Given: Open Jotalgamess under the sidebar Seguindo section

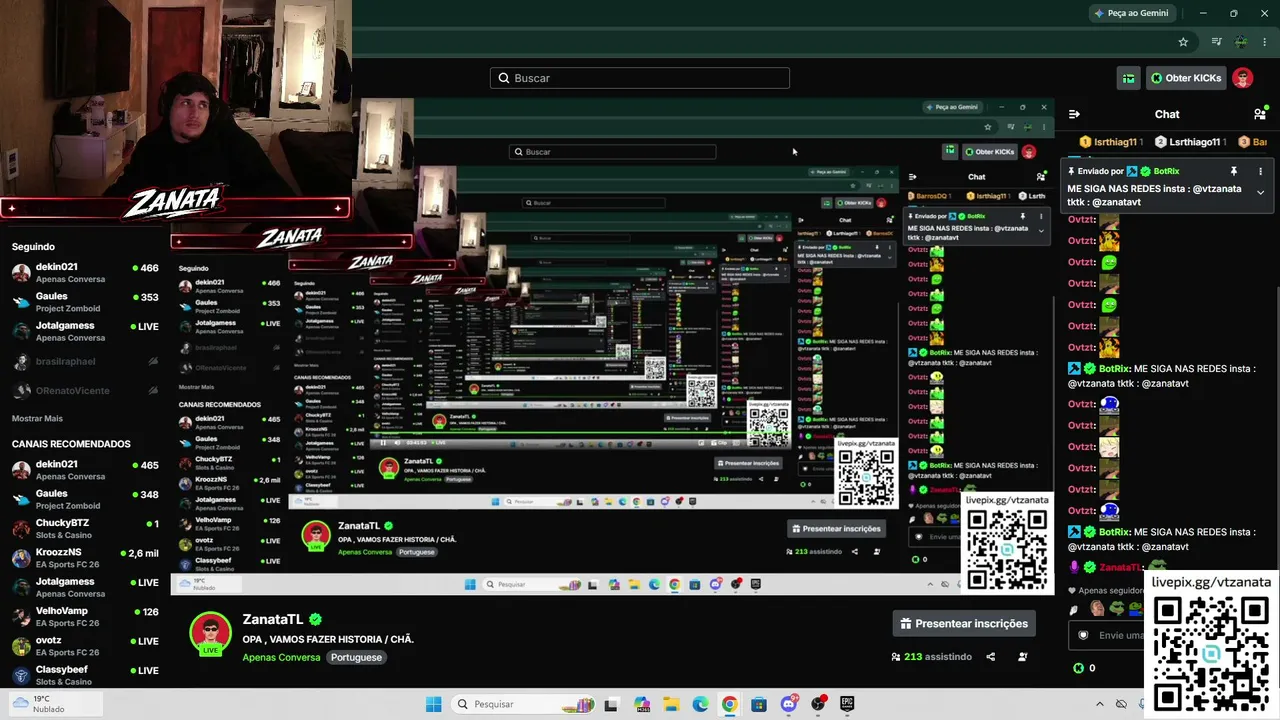Looking at the screenshot, I should coord(85,331).
